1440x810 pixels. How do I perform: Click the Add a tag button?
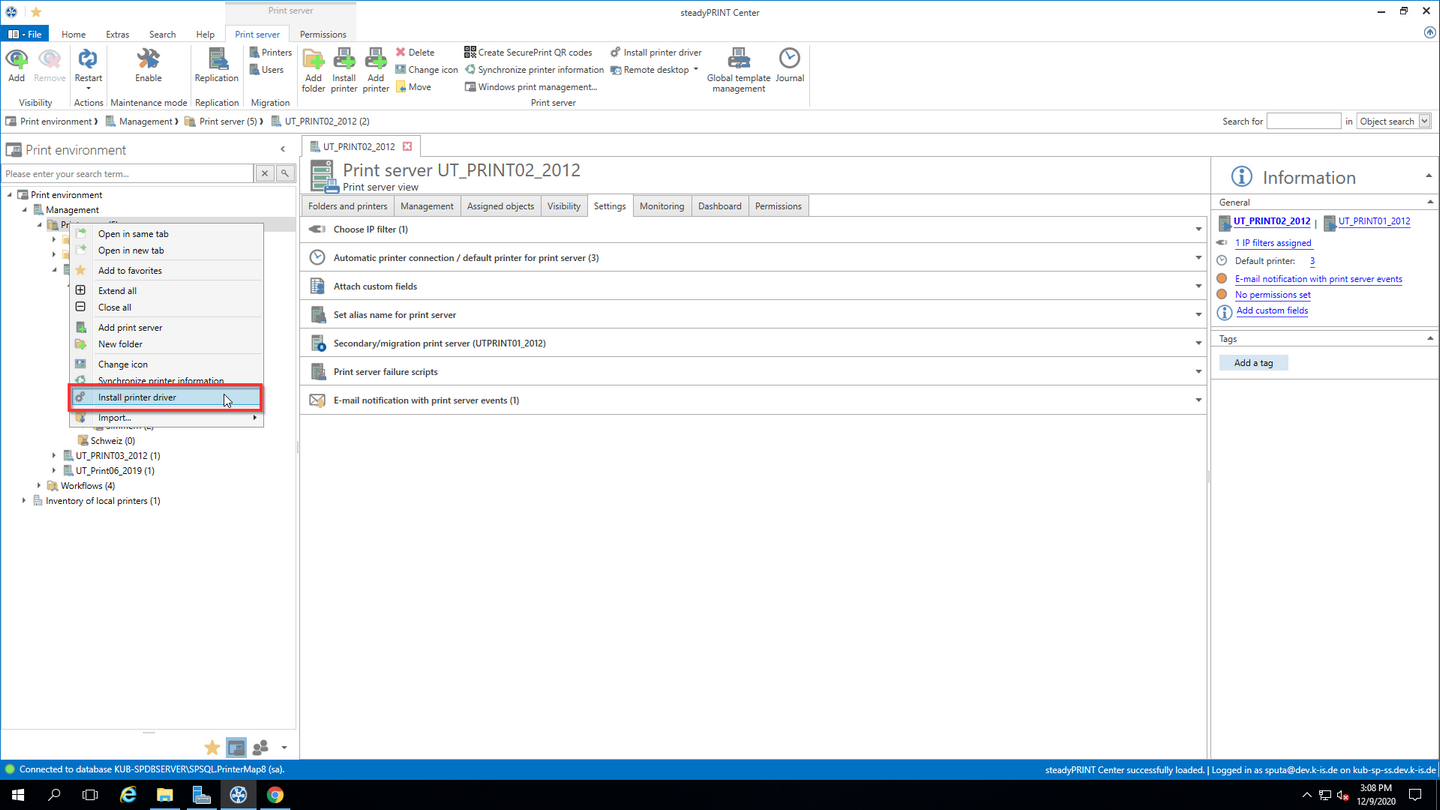(1253, 363)
